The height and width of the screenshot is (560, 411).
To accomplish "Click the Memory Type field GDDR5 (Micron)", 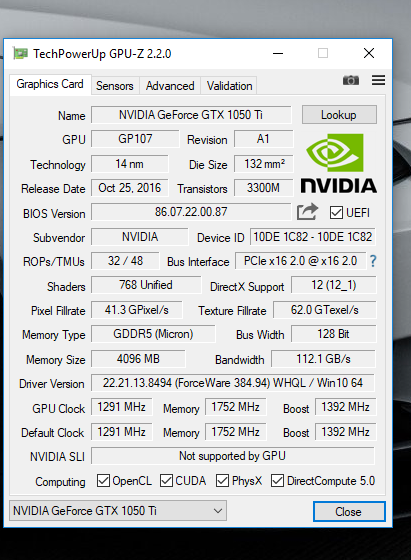I will click(153, 334).
